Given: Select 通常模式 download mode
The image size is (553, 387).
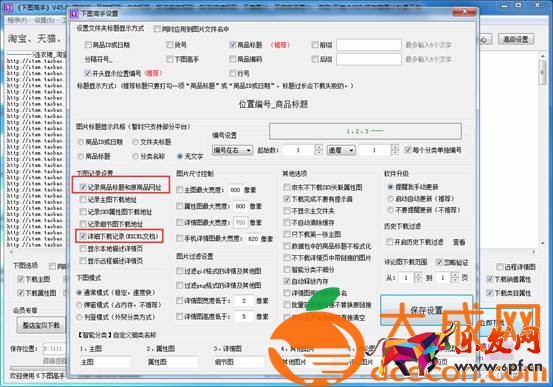Looking at the screenshot, I should point(80,292).
